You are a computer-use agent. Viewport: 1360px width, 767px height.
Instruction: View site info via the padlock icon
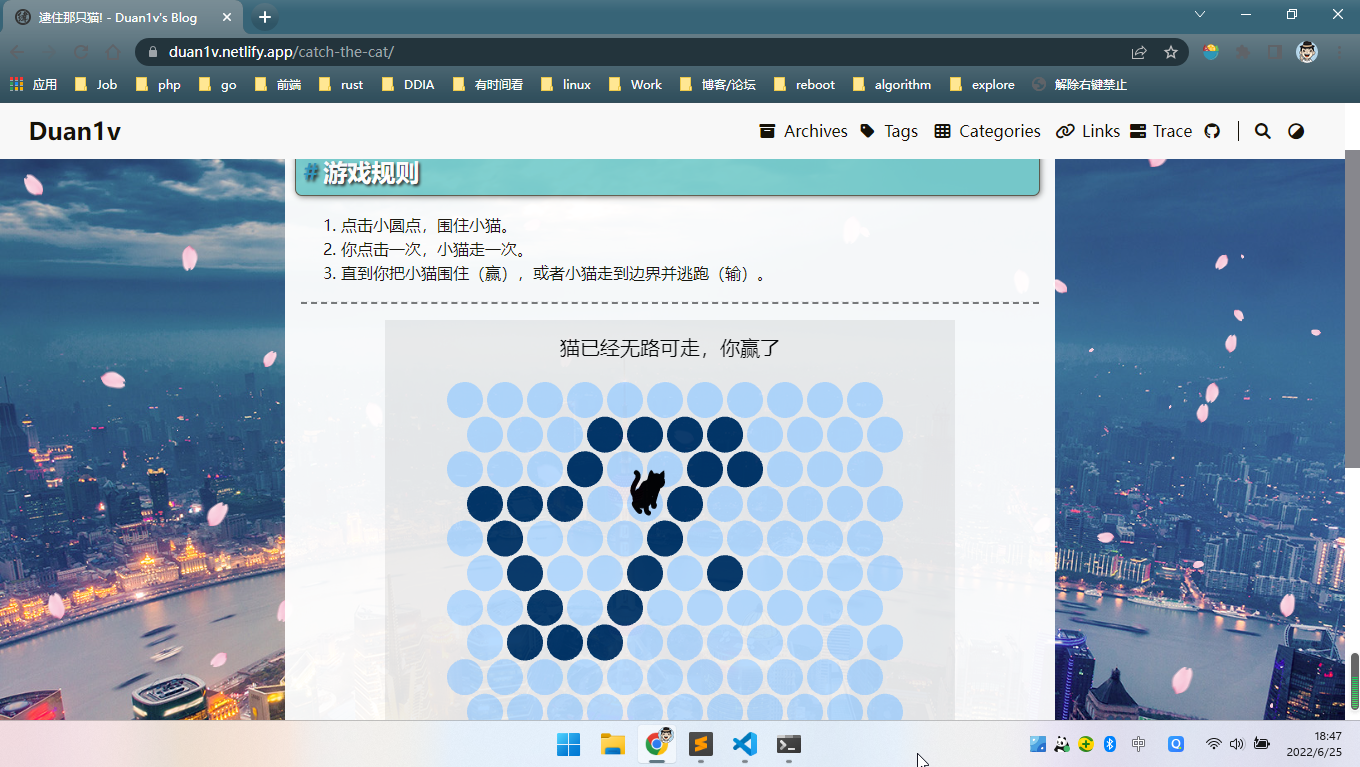pyautogui.click(x=153, y=52)
